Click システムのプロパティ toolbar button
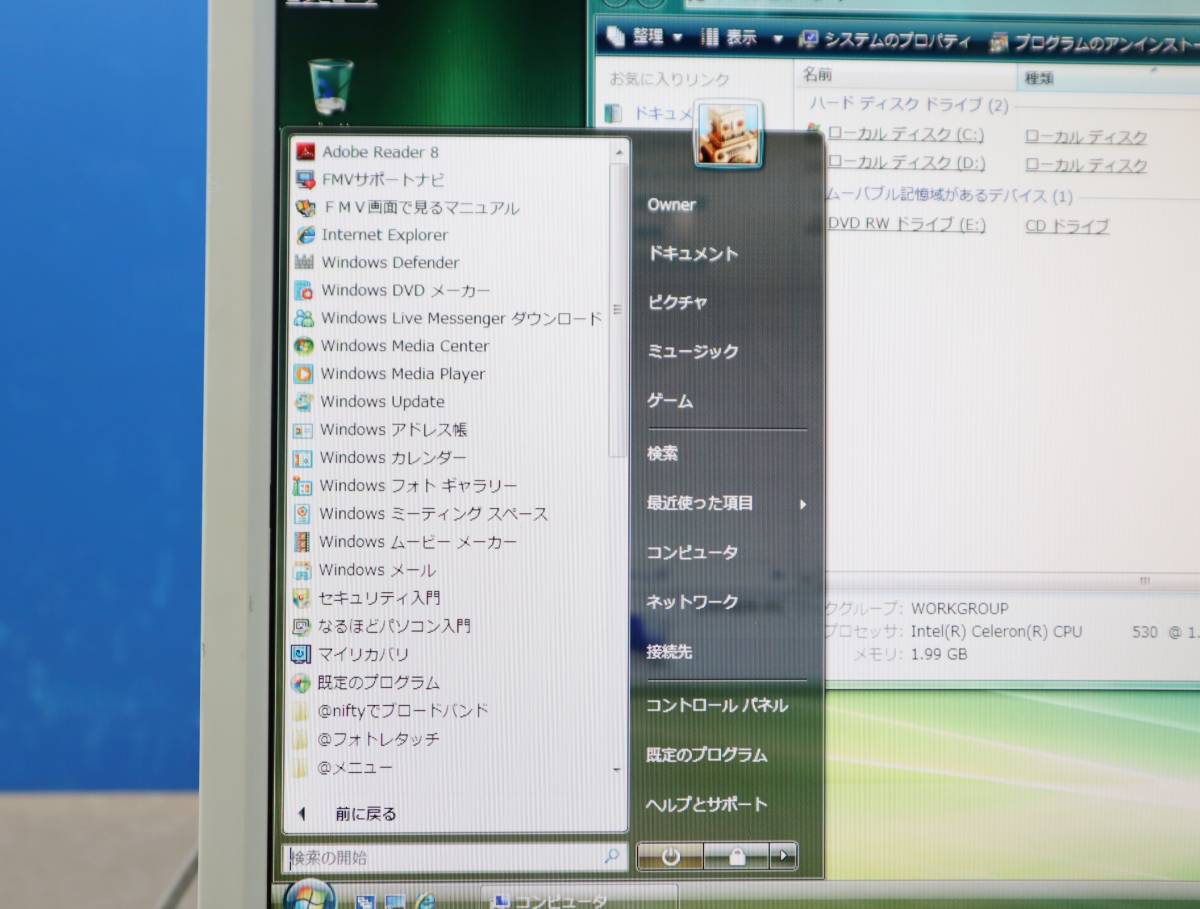Viewport: 1200px width, 909px height. pos(885,40)
